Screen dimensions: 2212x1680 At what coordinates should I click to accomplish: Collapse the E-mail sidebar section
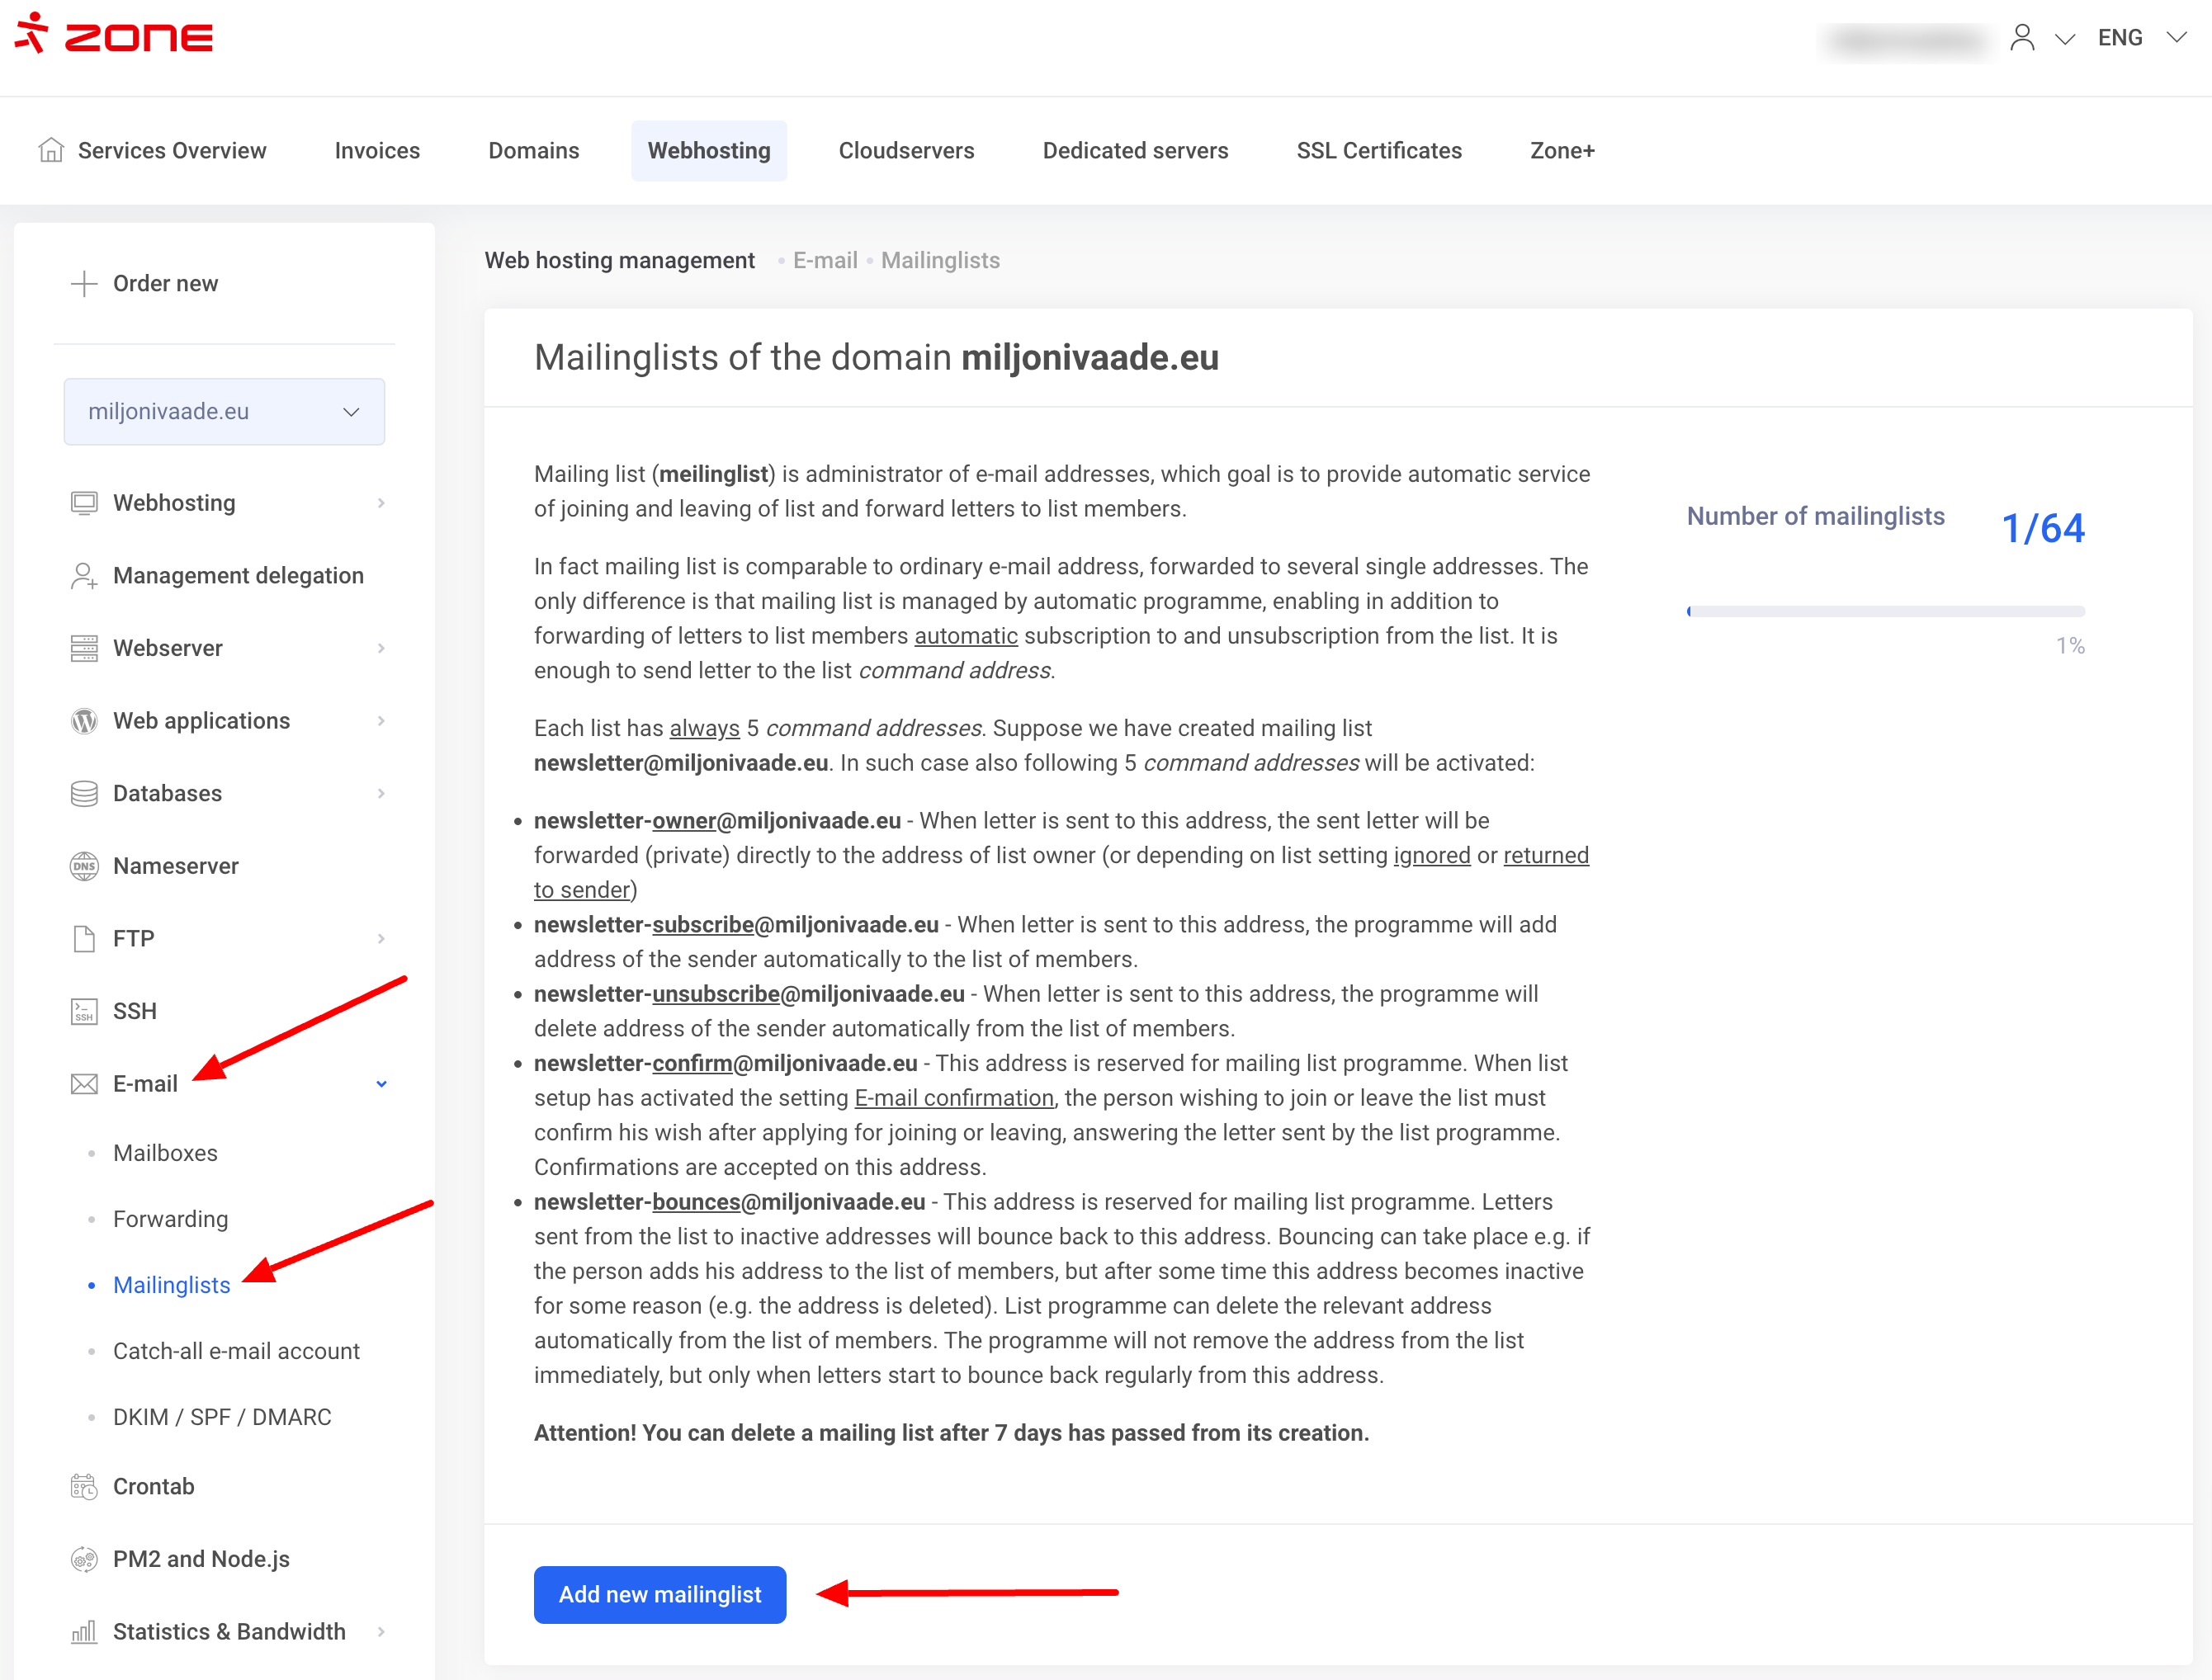[x=381, y=1084]
